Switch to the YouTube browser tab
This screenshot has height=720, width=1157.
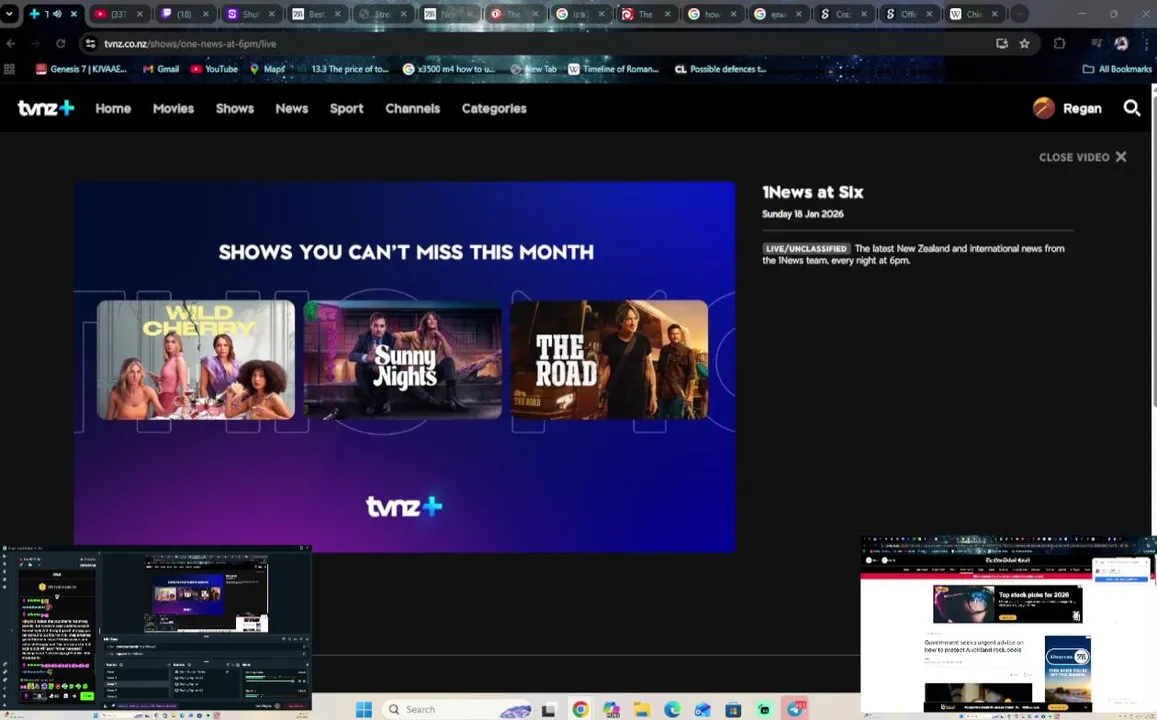[118, 14]
